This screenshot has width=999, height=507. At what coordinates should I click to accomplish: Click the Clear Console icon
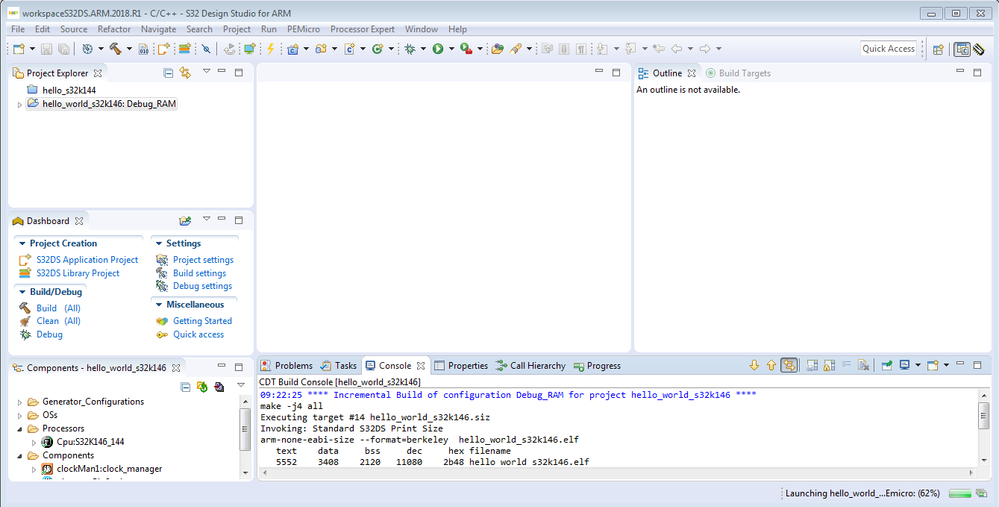pos(863,365)
